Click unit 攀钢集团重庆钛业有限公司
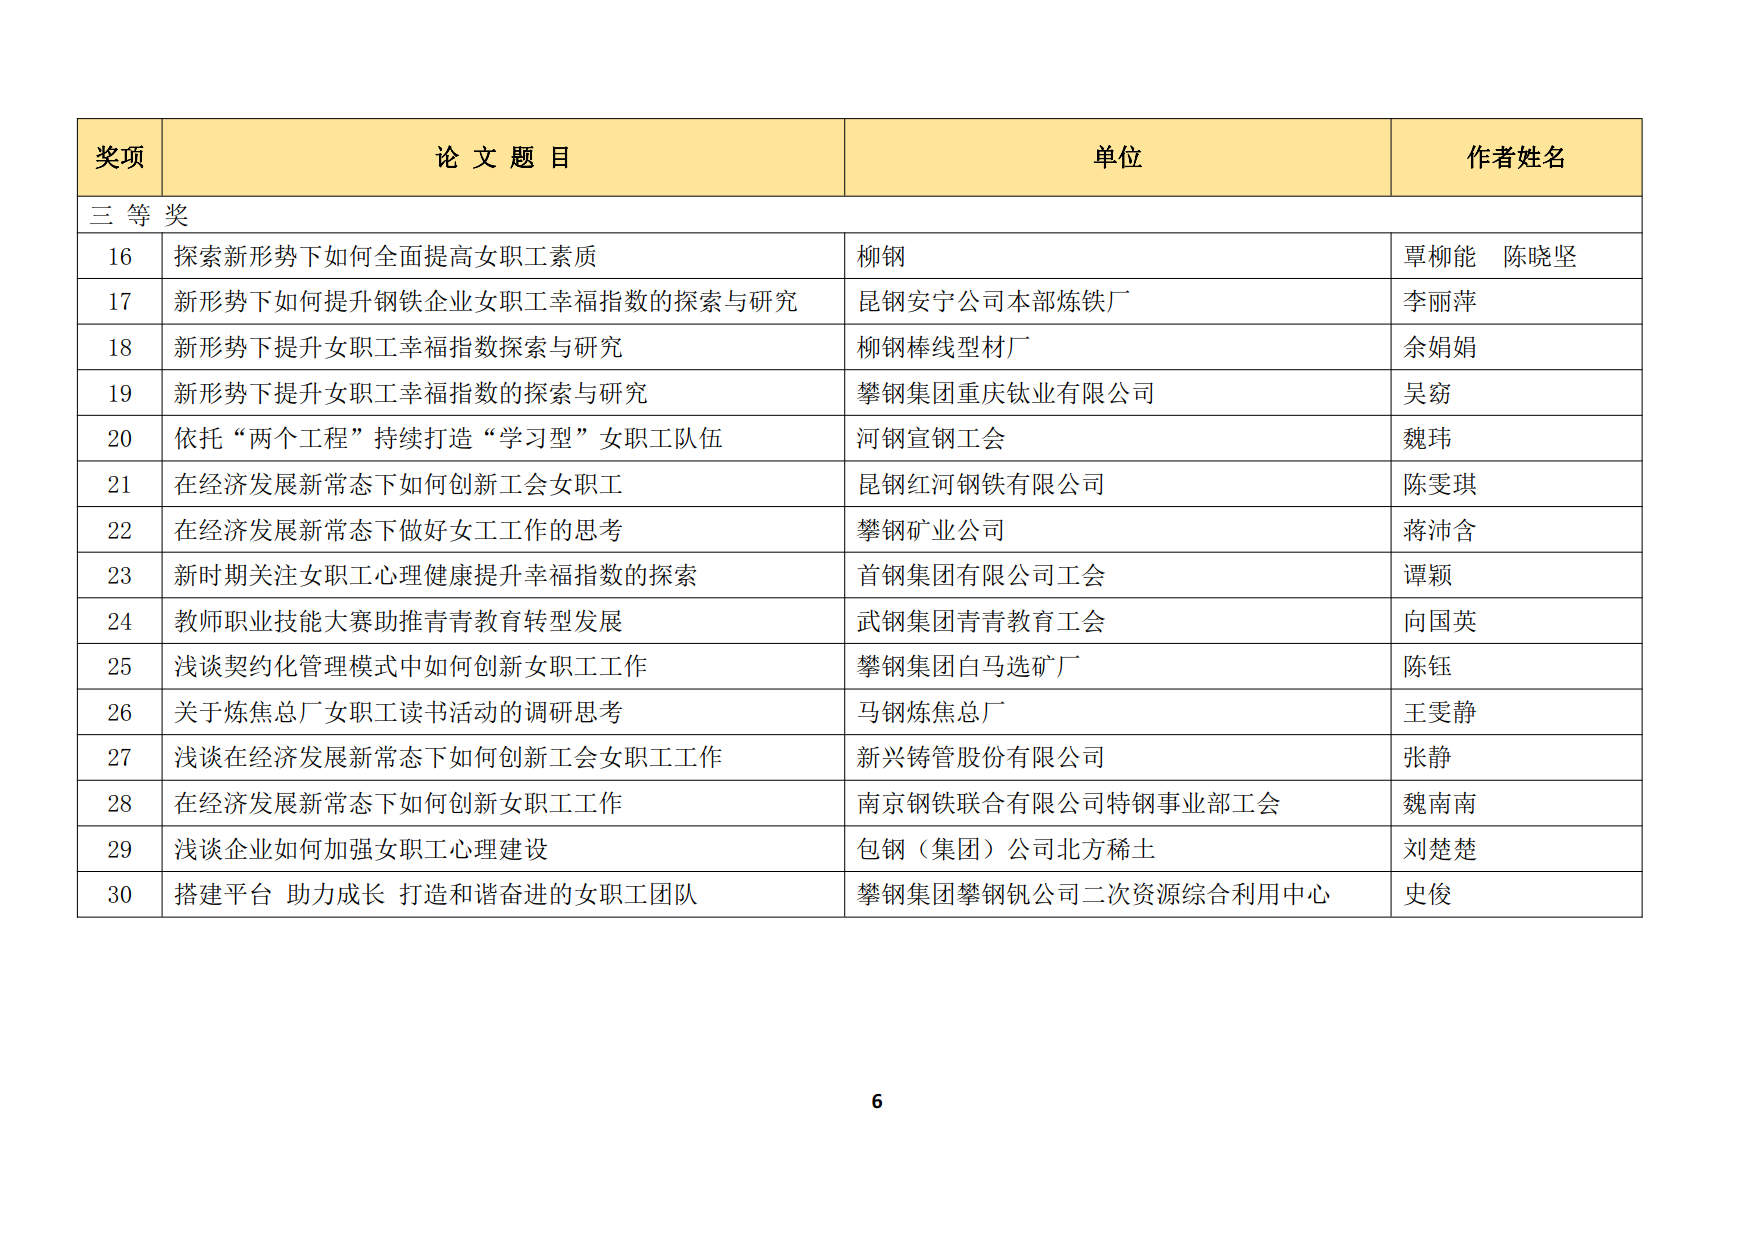This screenshot has width=1754, height=1240. click(x=1005, y=394)
